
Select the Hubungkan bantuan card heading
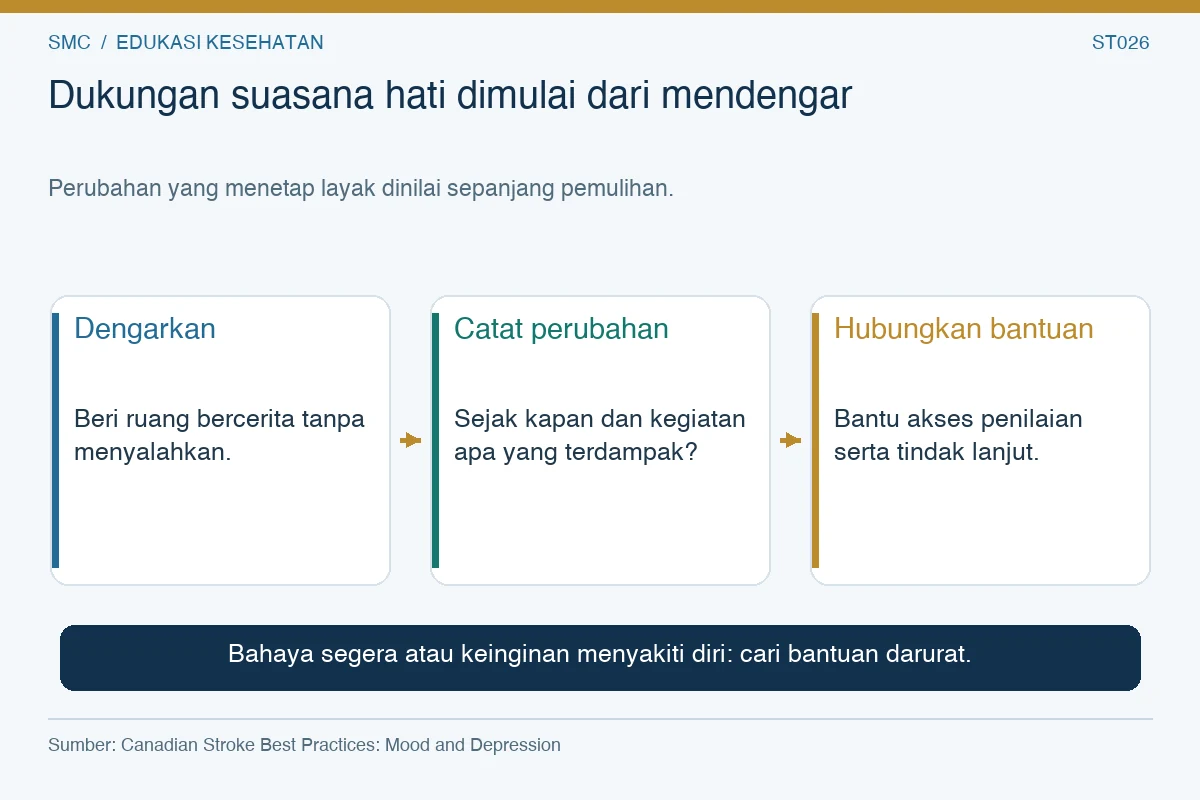tap(964, 329)
